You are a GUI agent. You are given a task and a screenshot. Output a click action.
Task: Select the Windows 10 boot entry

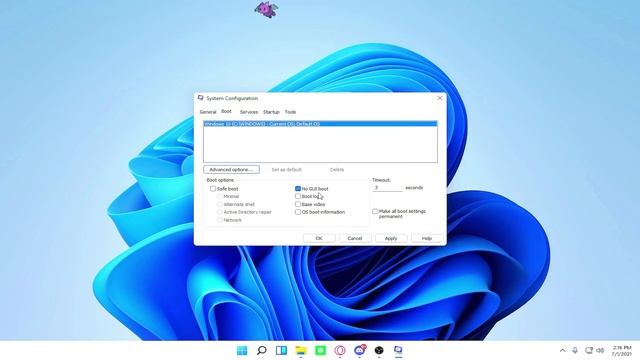pyautogui.click(x=320, y=124)
